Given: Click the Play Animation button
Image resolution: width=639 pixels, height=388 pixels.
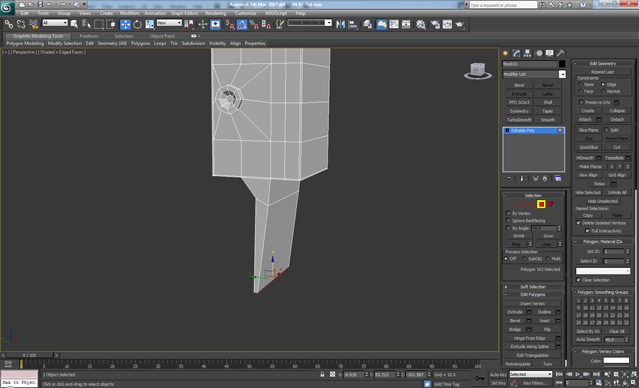Looking at the screenshot, I should click(x=577, y=374).
